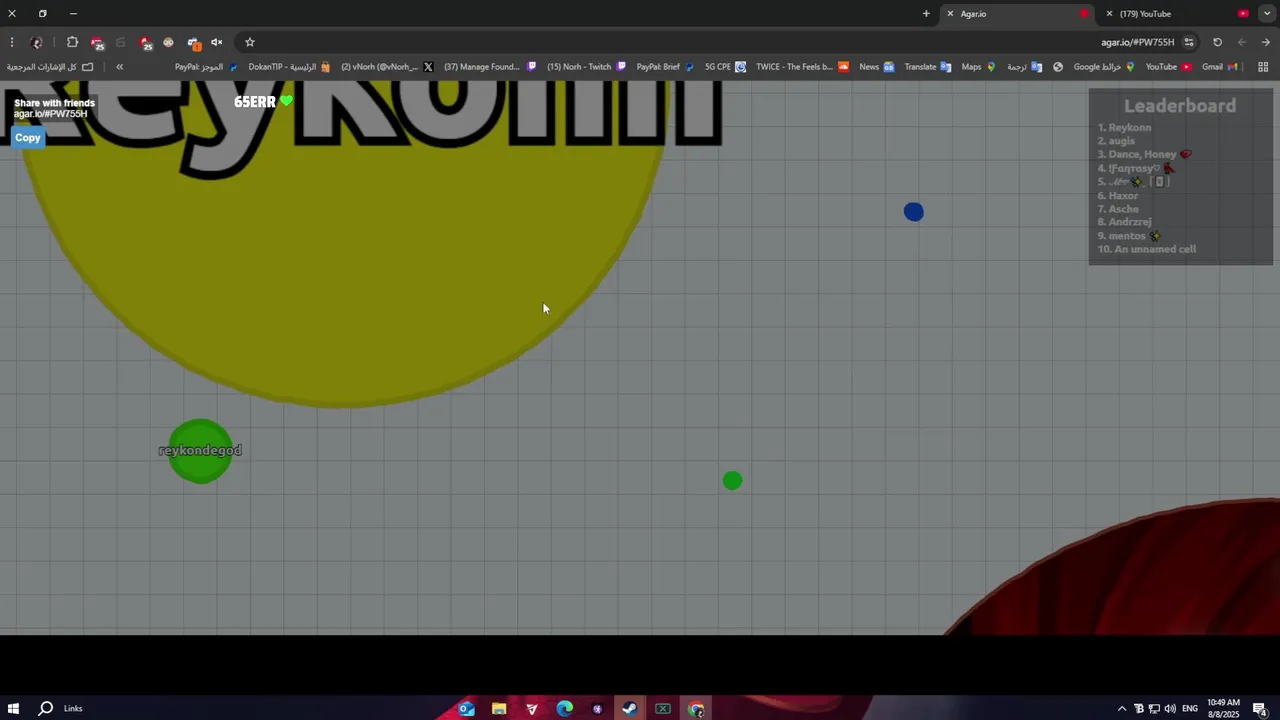The width and height of the screenshot is (1280, 720).
Task: Open Windows taskbar search
Action: click(45, 709)
